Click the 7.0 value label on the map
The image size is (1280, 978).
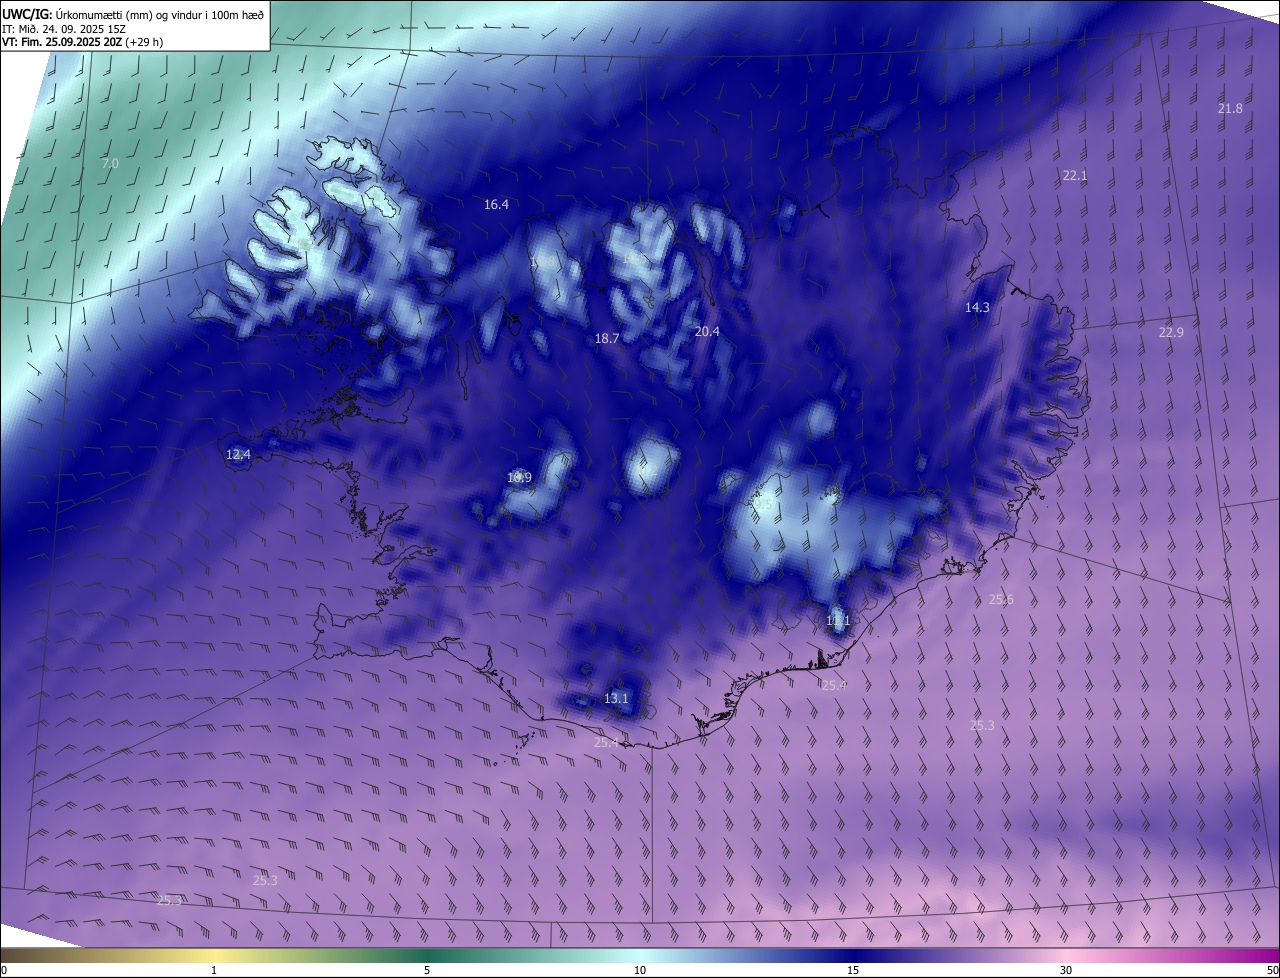pos(110,163)
